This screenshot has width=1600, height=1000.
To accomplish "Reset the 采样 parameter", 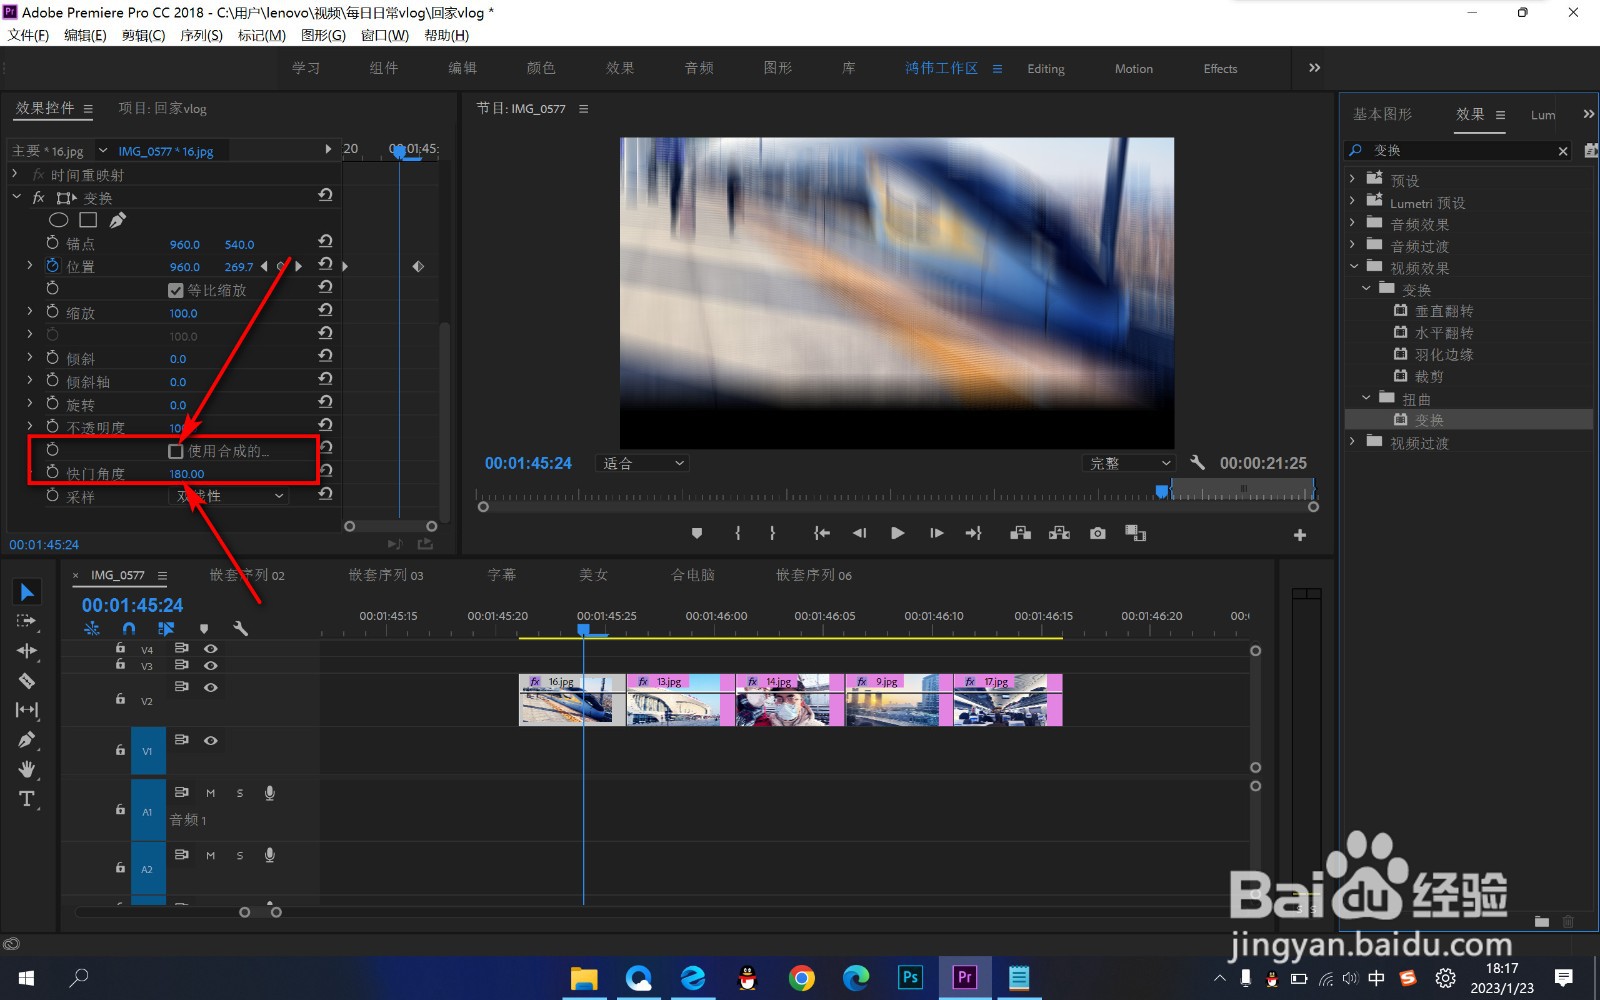I will [325, 494].
